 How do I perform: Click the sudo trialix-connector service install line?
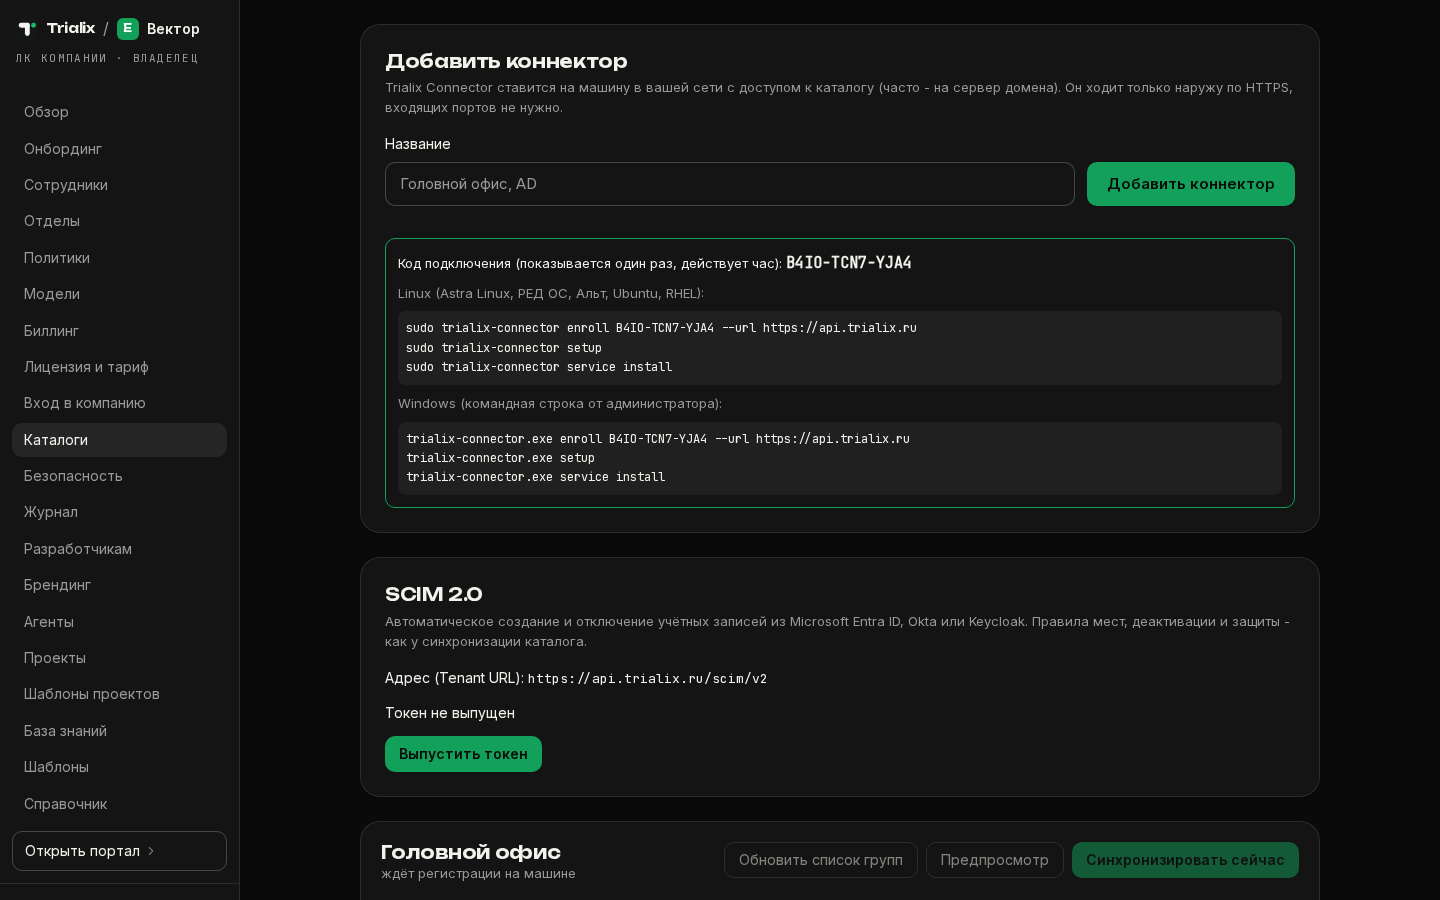(x=539, y=367)
